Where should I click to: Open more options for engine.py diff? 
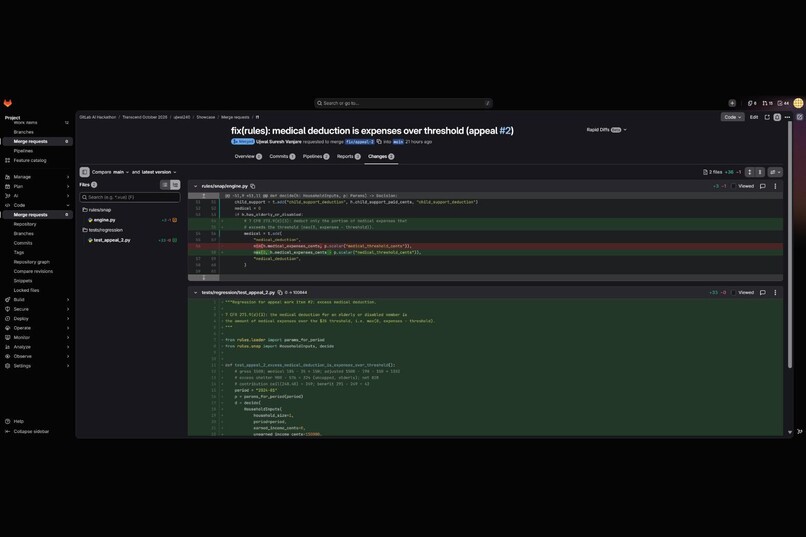775,186
